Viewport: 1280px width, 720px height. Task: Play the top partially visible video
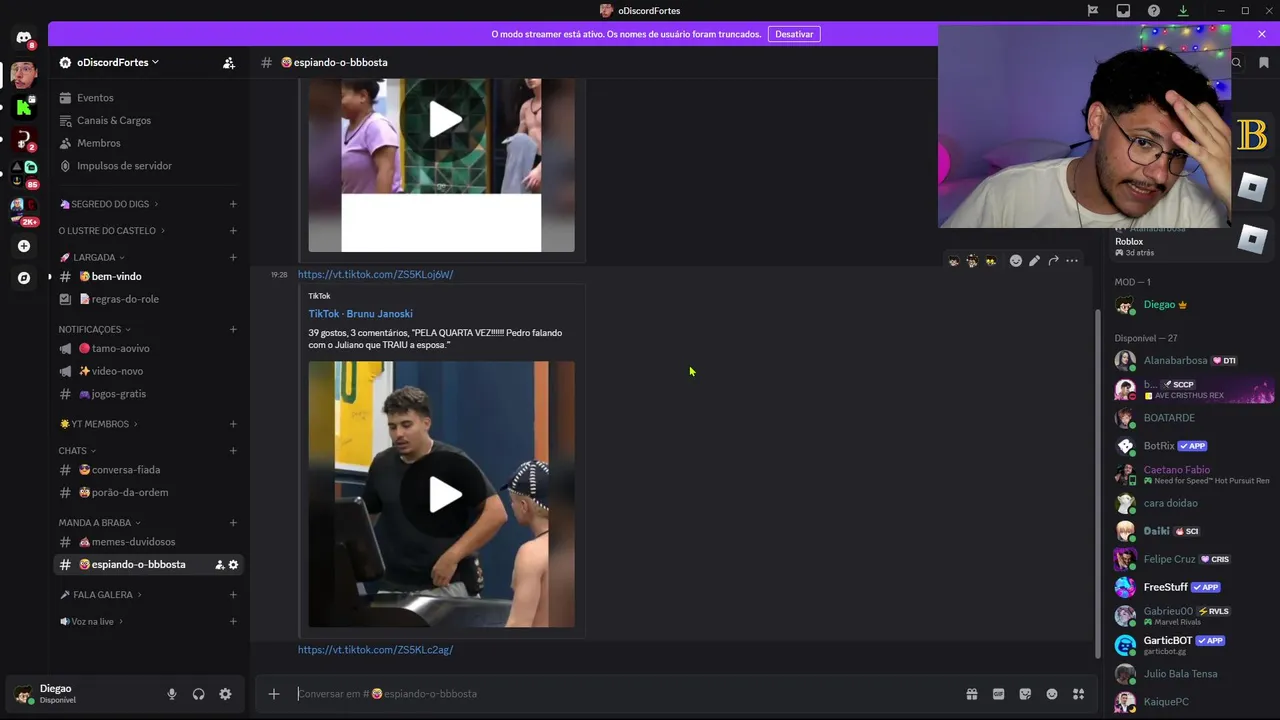445,121
